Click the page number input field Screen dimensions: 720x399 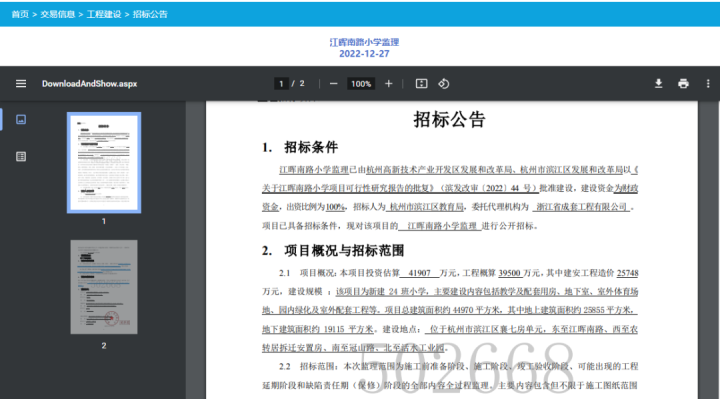pyautogui.click(x=281, y=84)
